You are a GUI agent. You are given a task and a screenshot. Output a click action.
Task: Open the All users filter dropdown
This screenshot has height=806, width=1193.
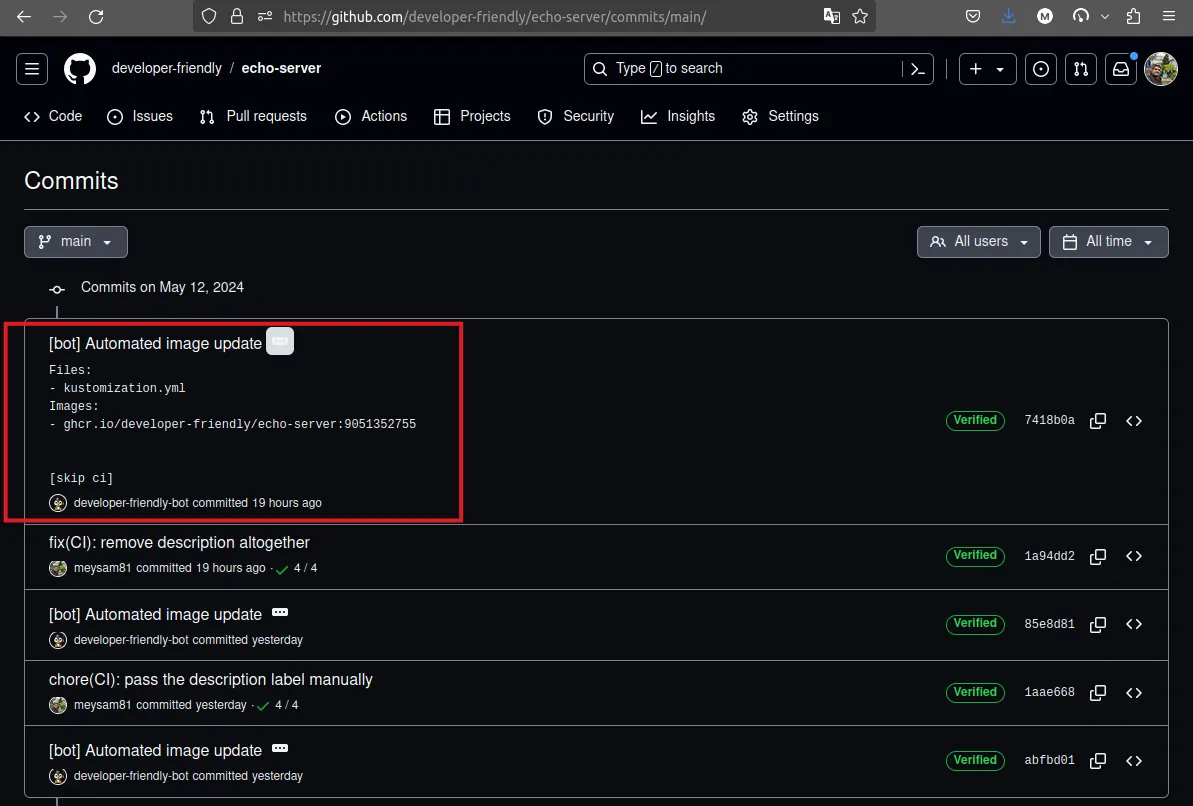coord(978,242)
